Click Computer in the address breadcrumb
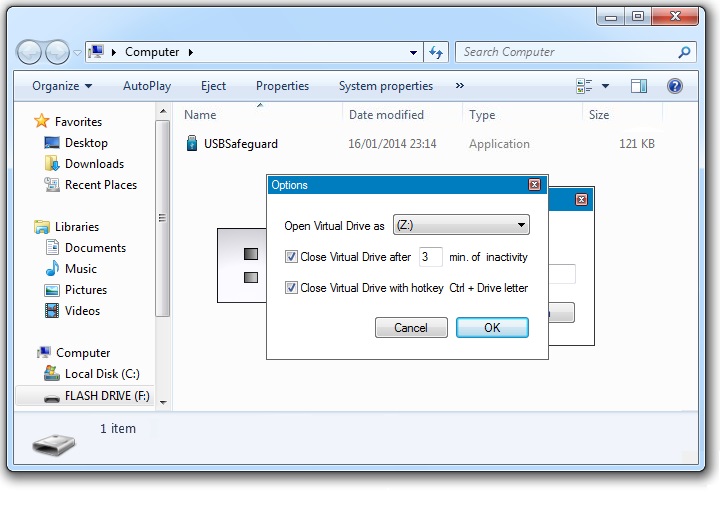This screenshot has height=510, width=720. pos(152,52)
